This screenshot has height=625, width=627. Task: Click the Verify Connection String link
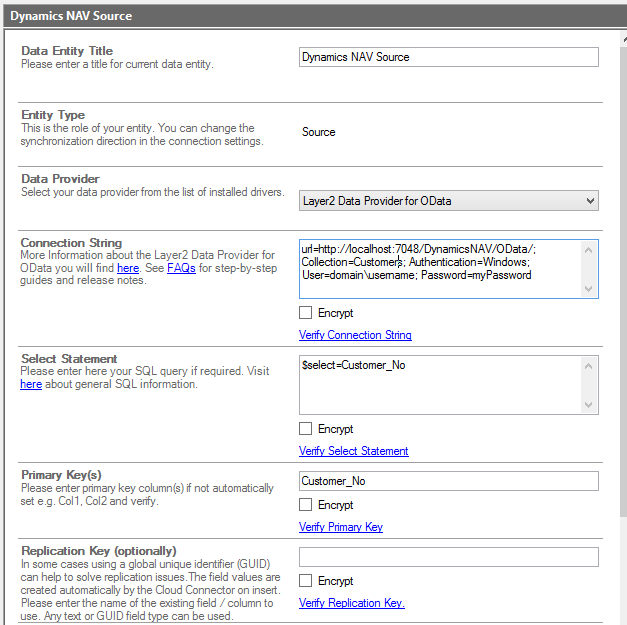click(x=355, y=335)
